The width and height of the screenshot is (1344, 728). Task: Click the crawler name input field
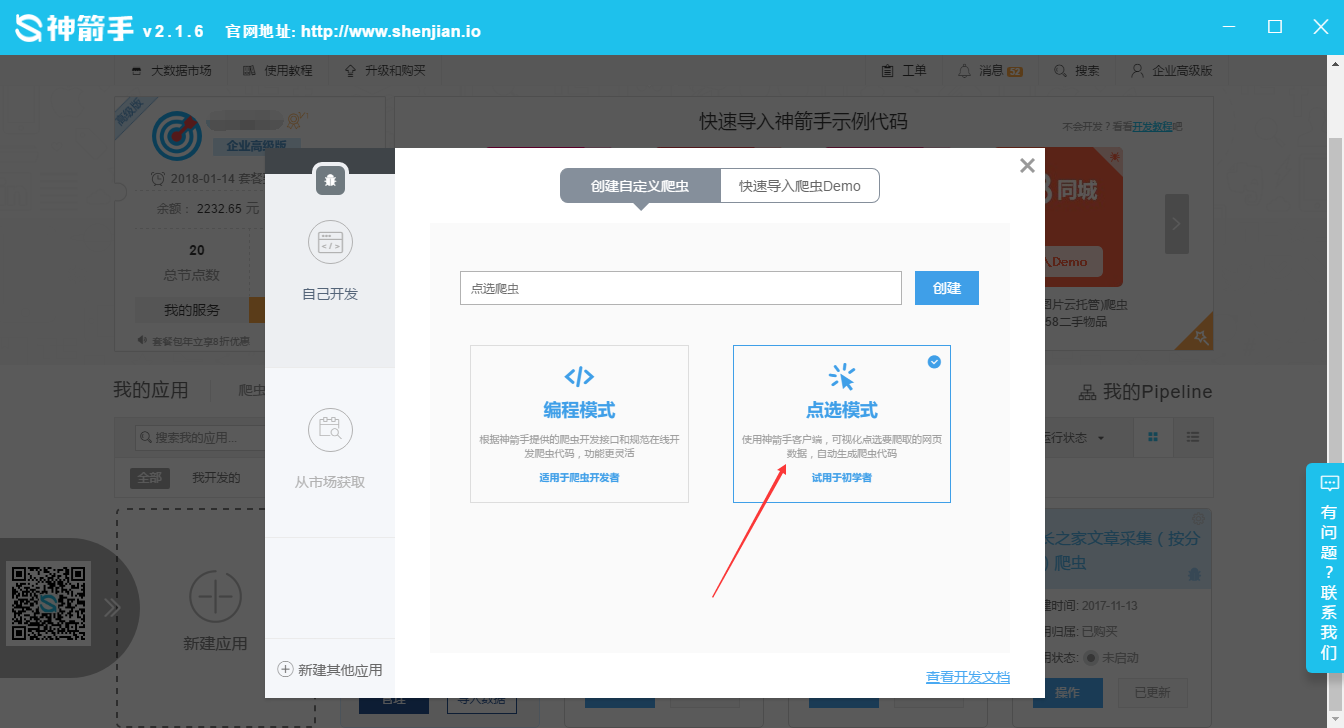coord(680,288)
